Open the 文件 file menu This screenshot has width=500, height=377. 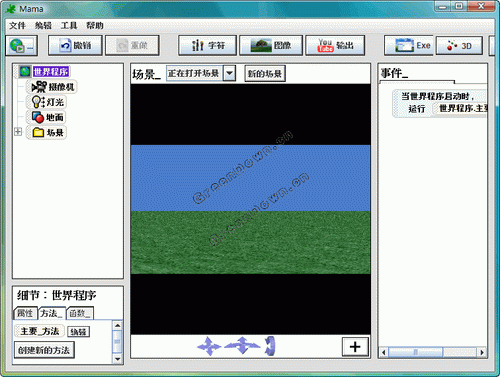[x=17, y=25]
